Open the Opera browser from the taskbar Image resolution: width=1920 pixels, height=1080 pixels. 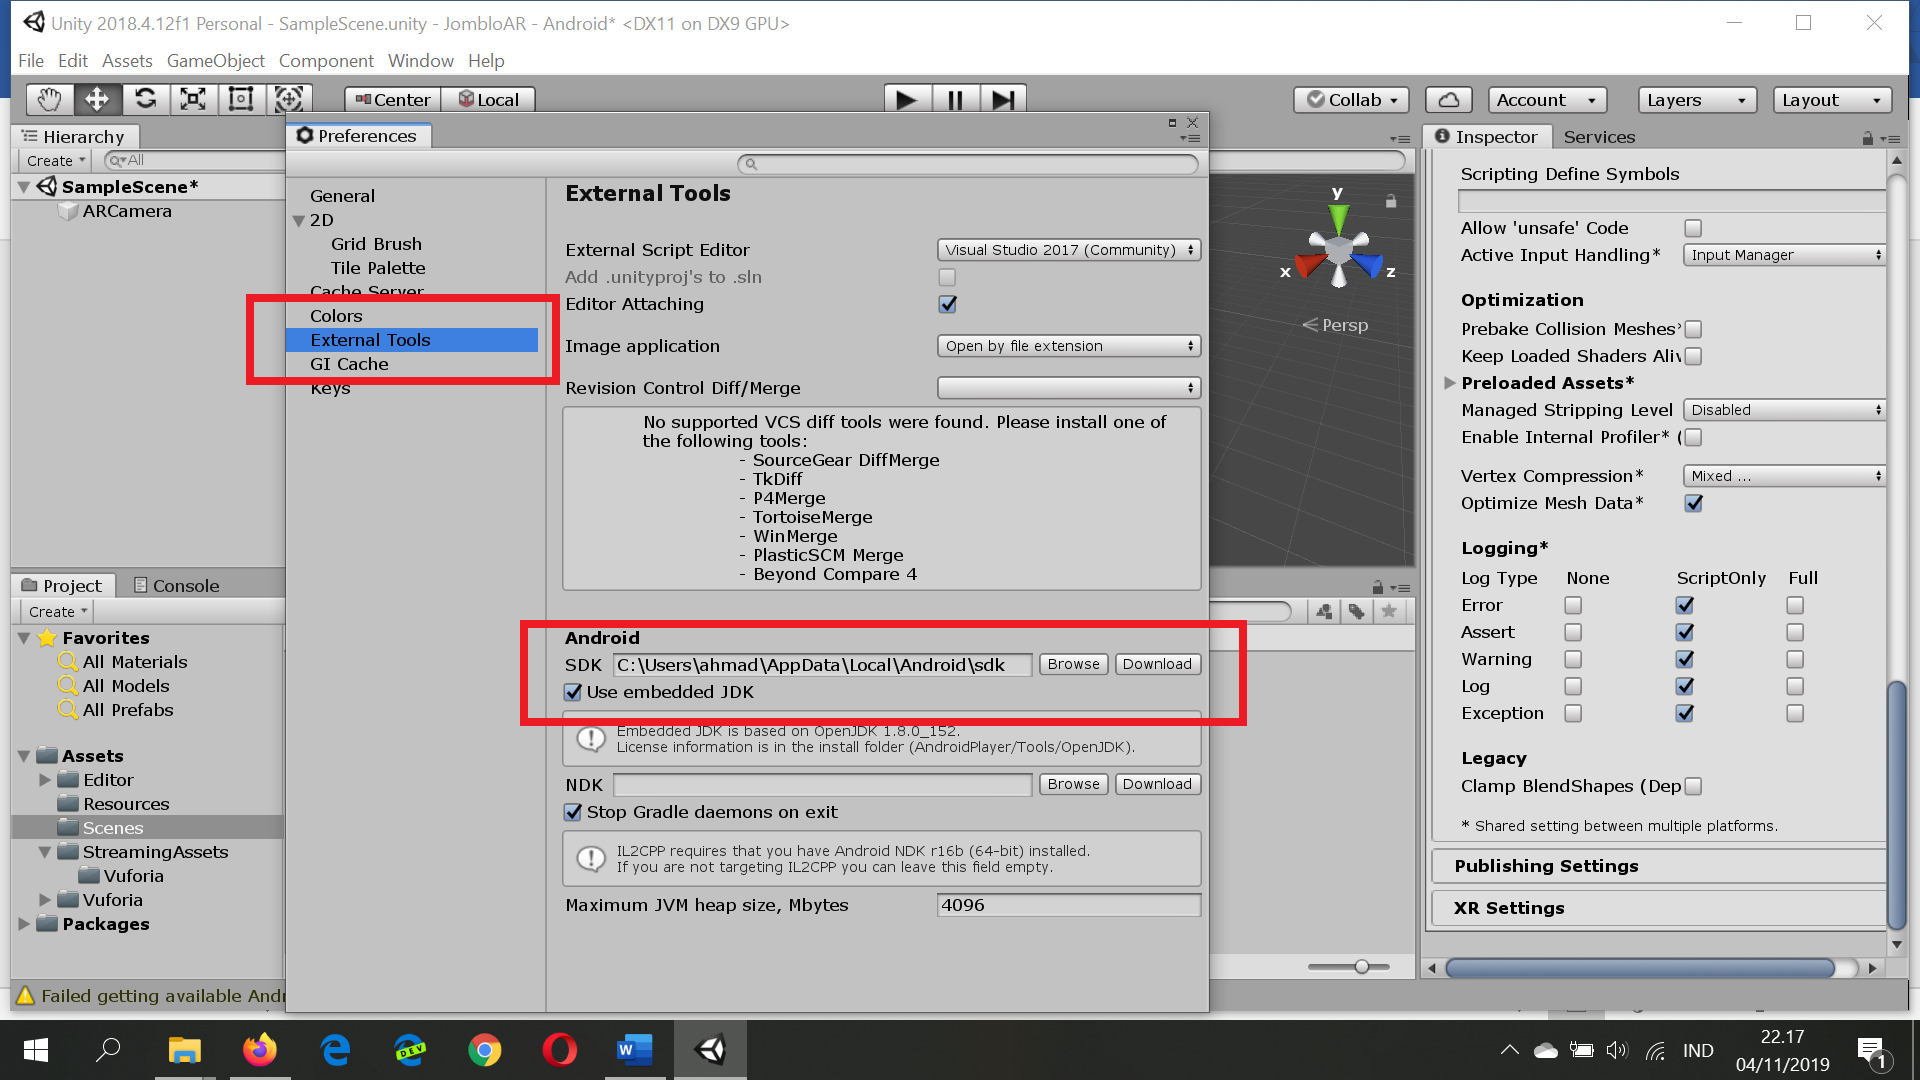(559, 1050)
